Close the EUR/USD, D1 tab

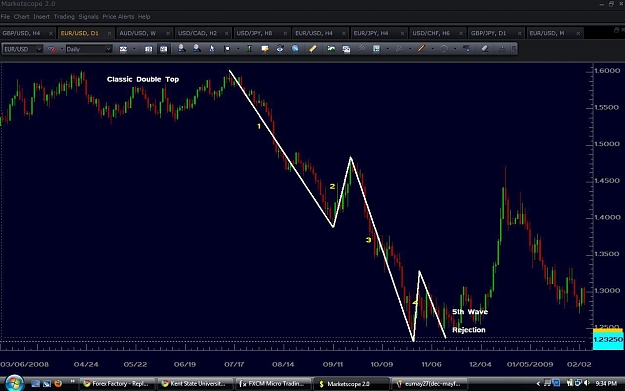[109, 33]
